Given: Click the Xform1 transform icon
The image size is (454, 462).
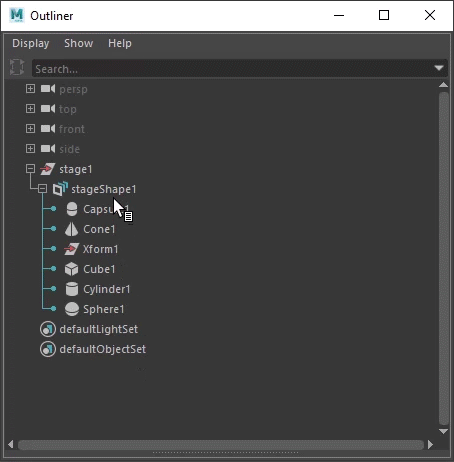Looking at the screenshot, I should [x=71, y=249].
